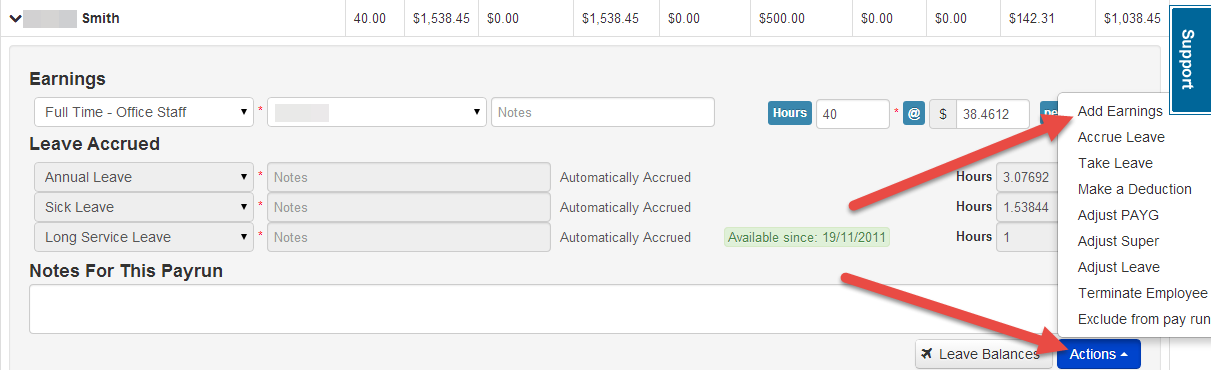The width and height of the screenshot is (1211, 370).
Task: Open the Annual Leave type dropdown
Action: (x=143, y=177)
